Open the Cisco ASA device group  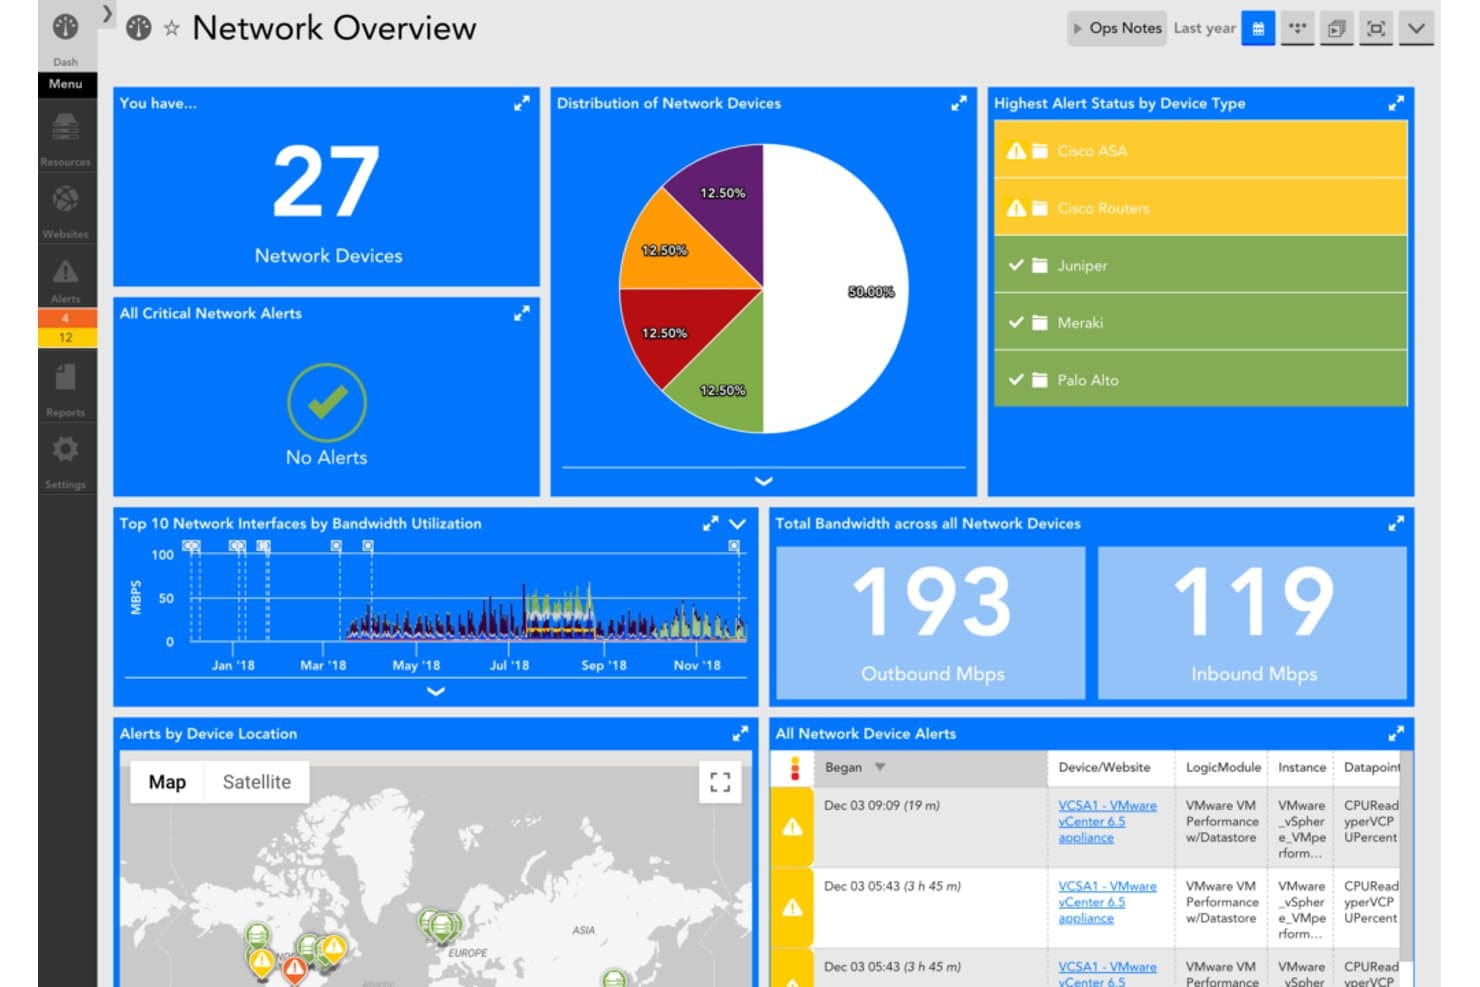pos(1200,151)
